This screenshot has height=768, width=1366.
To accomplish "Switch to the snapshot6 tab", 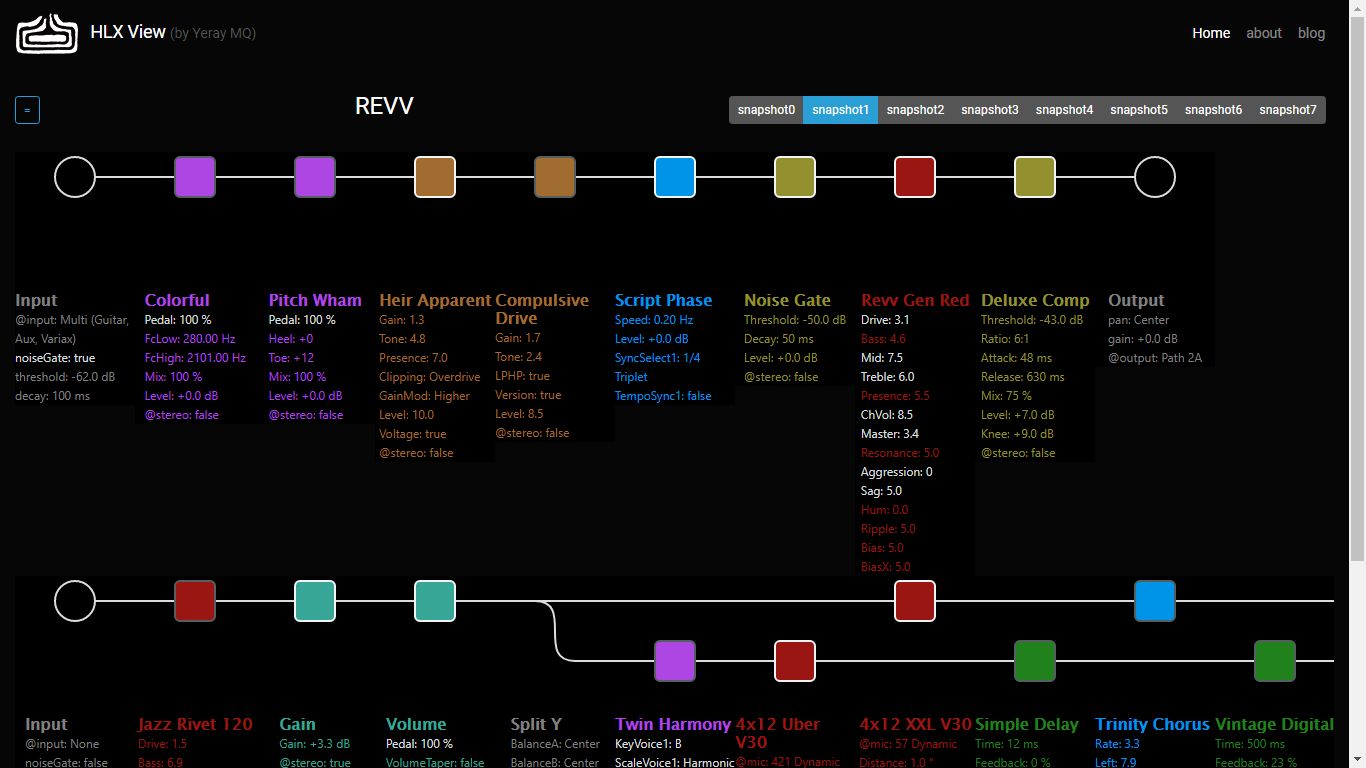I will pos(1213,110).
